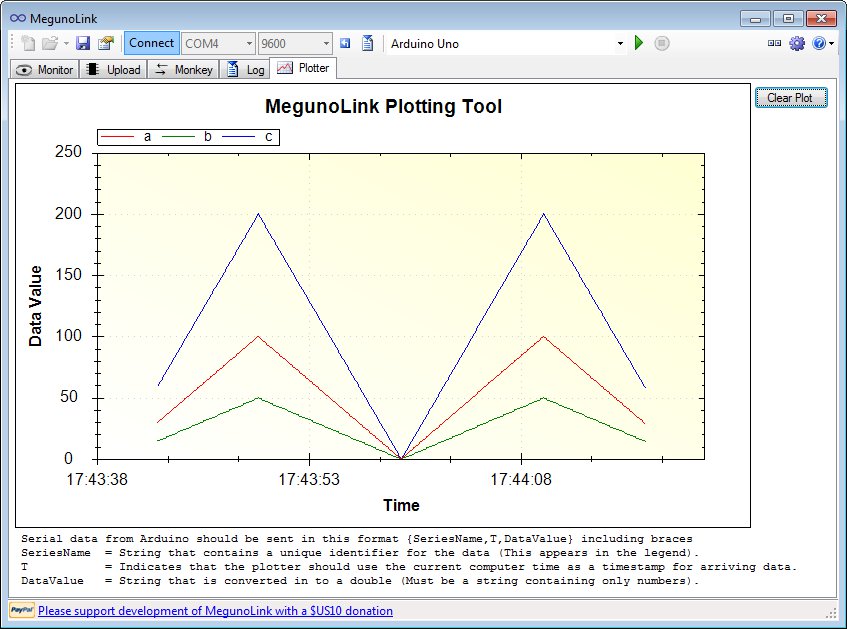Click the project properties icon beside Save
847x629 pixels.
coord(105,43)
